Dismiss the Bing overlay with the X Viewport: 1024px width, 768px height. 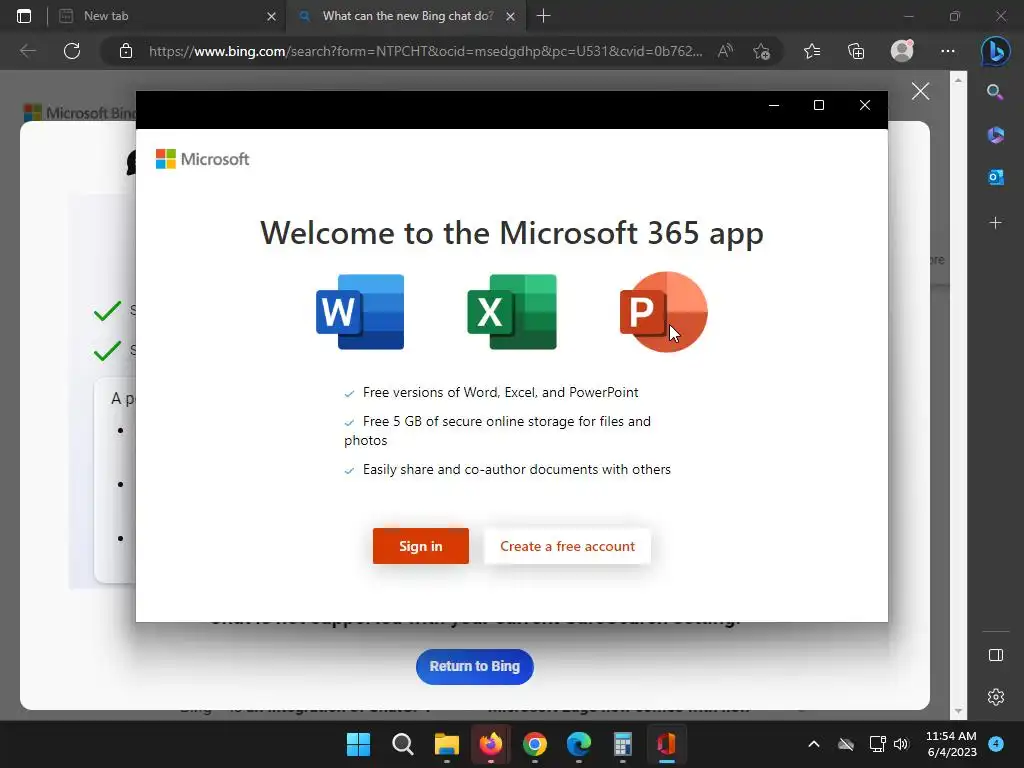[x=920, y=91]
